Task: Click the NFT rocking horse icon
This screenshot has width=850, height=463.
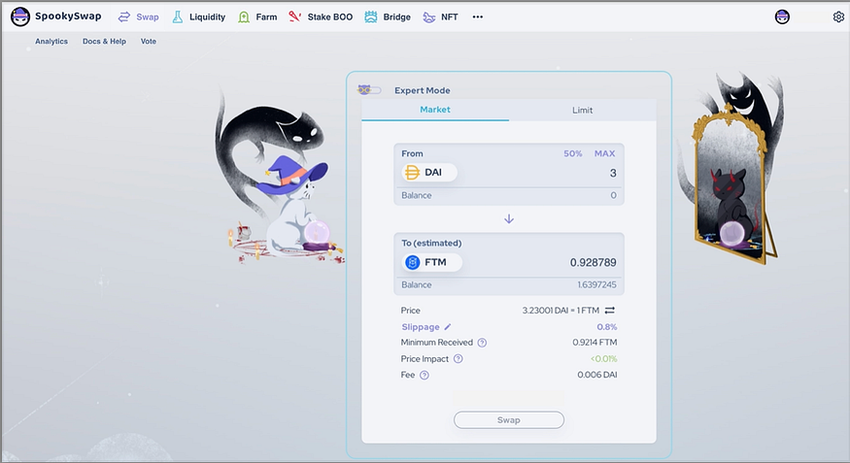Action: coord(429,17)
